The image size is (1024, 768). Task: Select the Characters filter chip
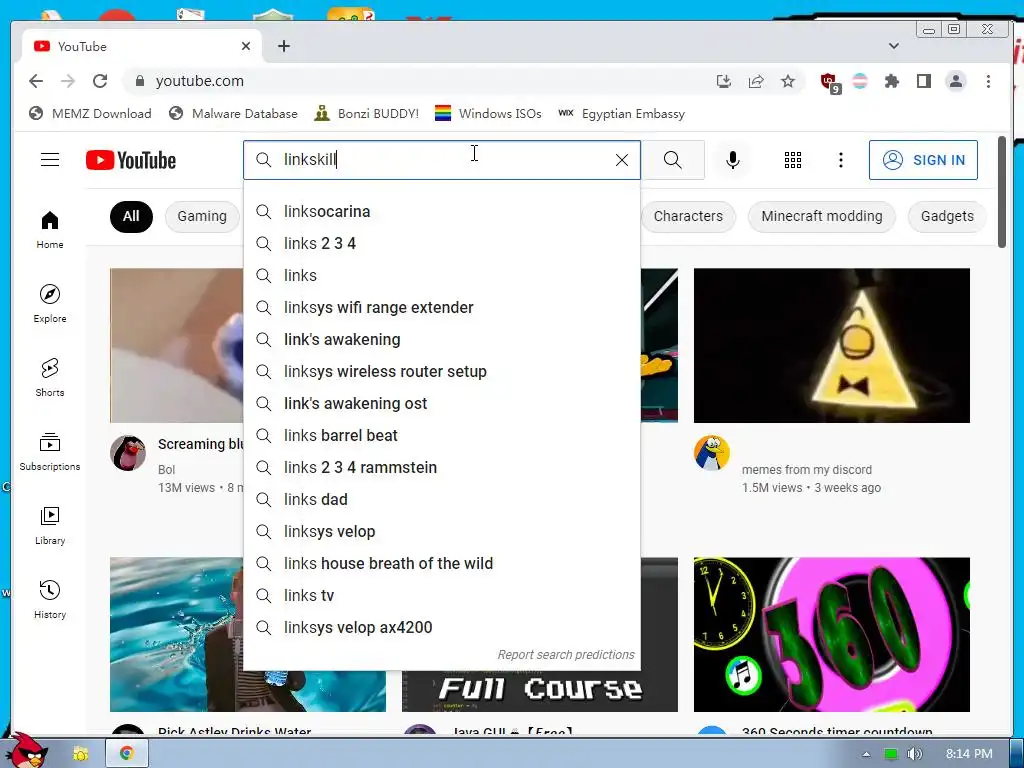(688, 216)
